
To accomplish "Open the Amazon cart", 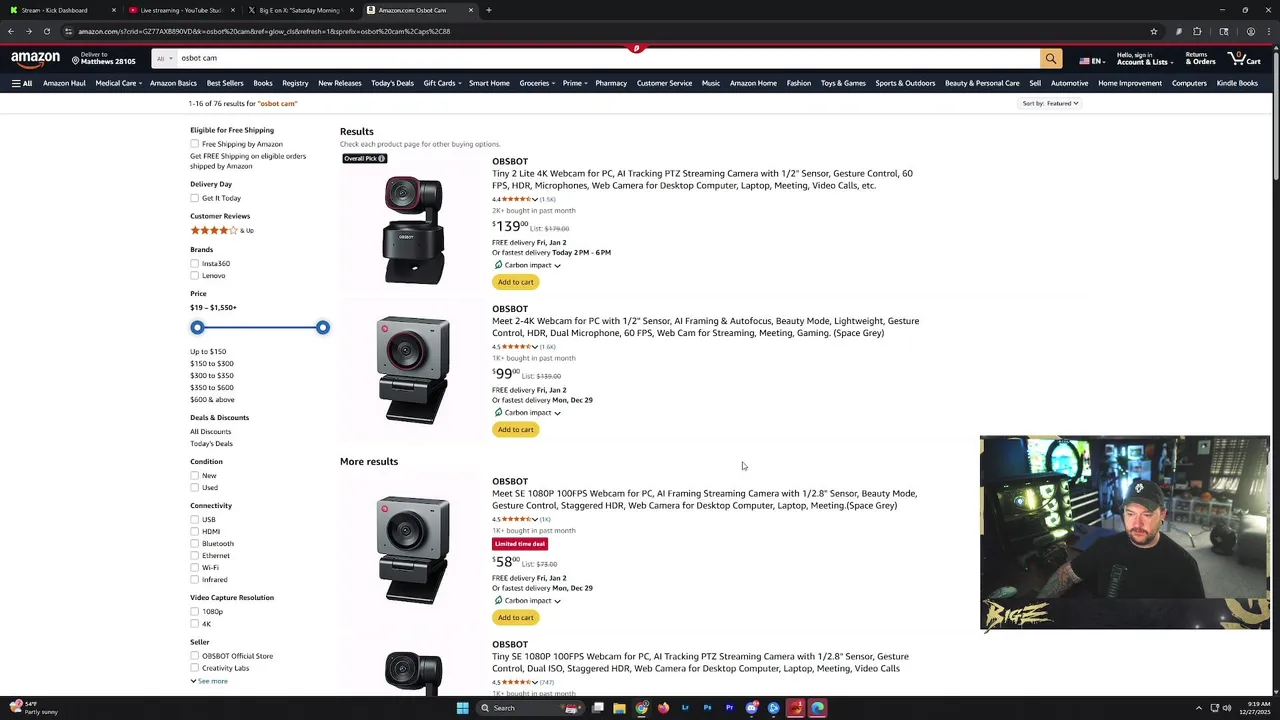I will coord(1245,59).
